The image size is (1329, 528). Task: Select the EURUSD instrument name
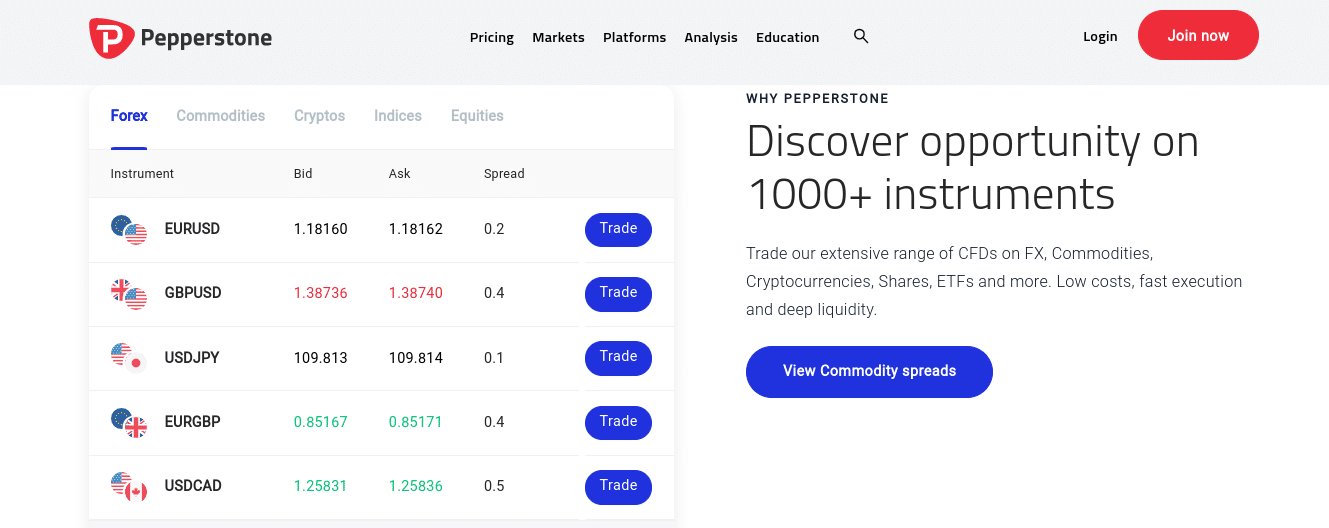pos(192,229)
